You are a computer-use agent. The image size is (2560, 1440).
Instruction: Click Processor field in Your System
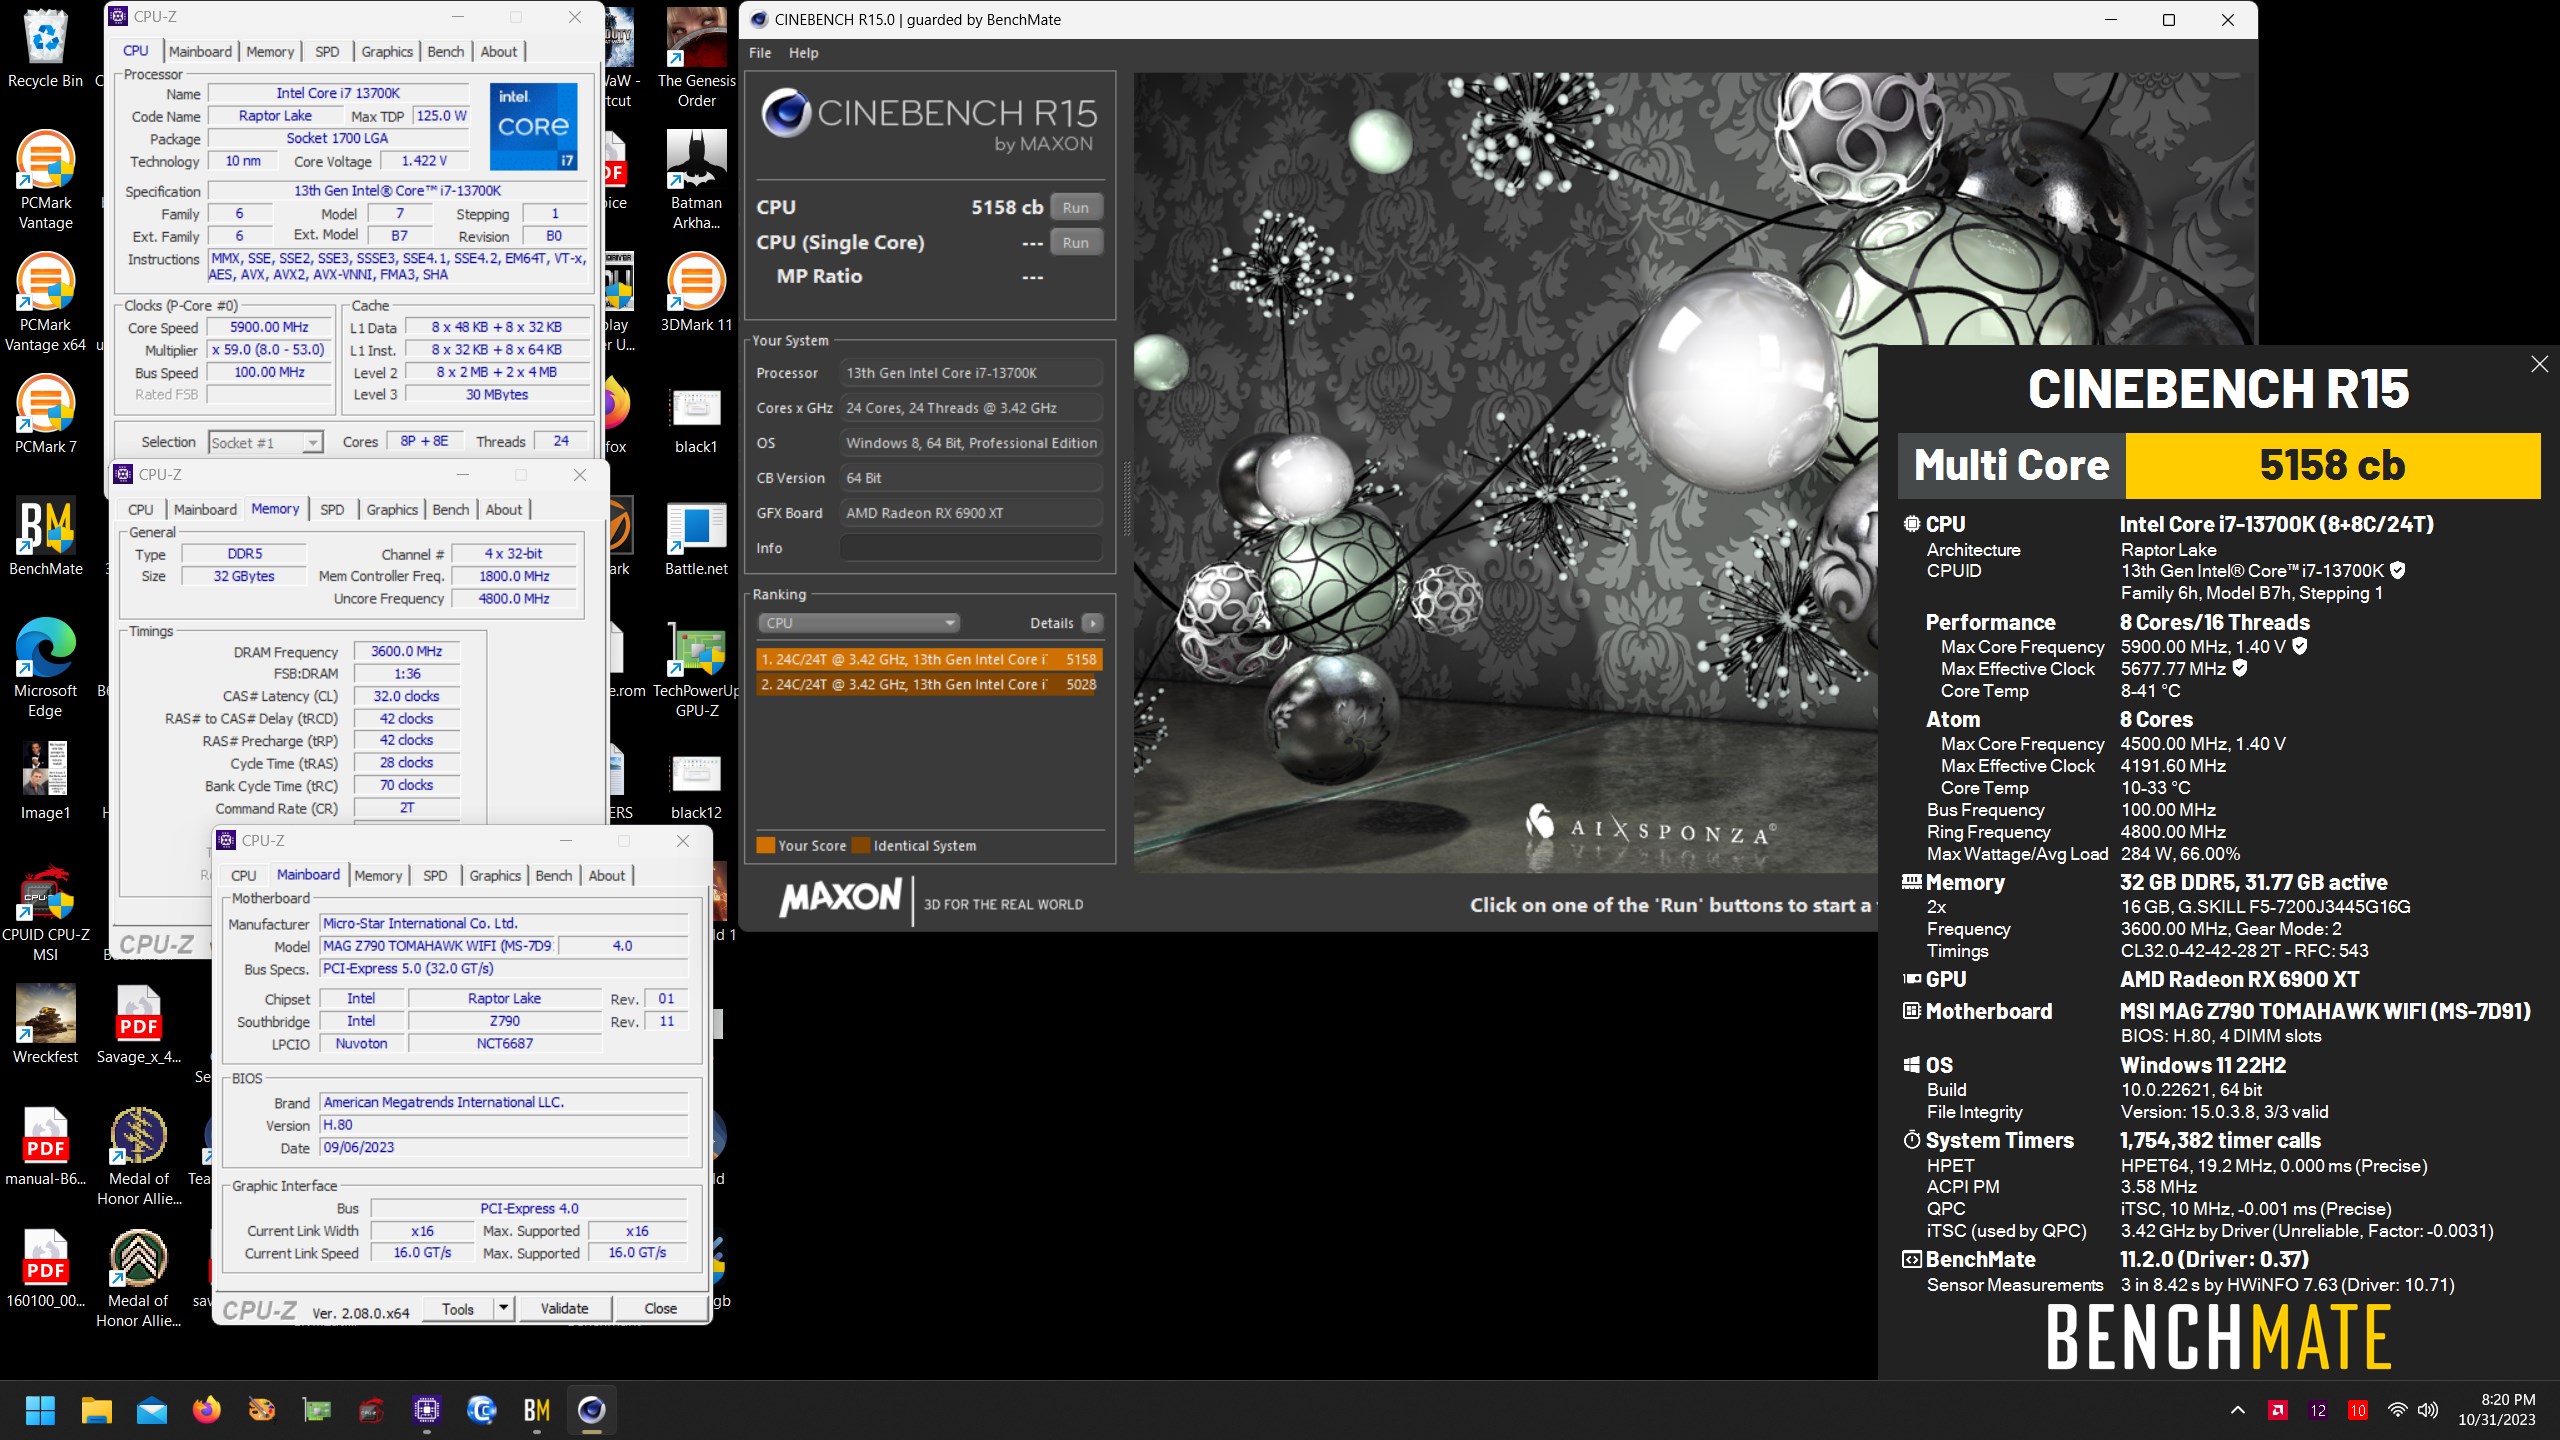coord(970,373)
